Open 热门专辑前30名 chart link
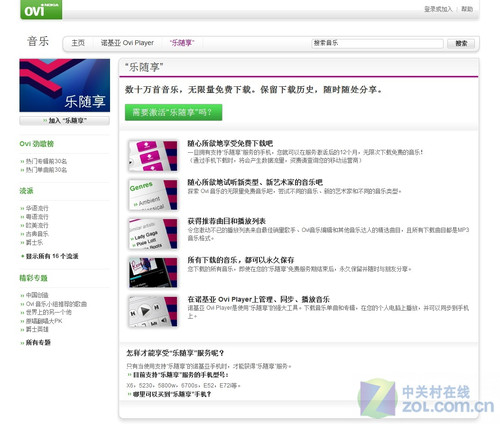This screenshot has height=424, width=500. (x=46, y=161)
